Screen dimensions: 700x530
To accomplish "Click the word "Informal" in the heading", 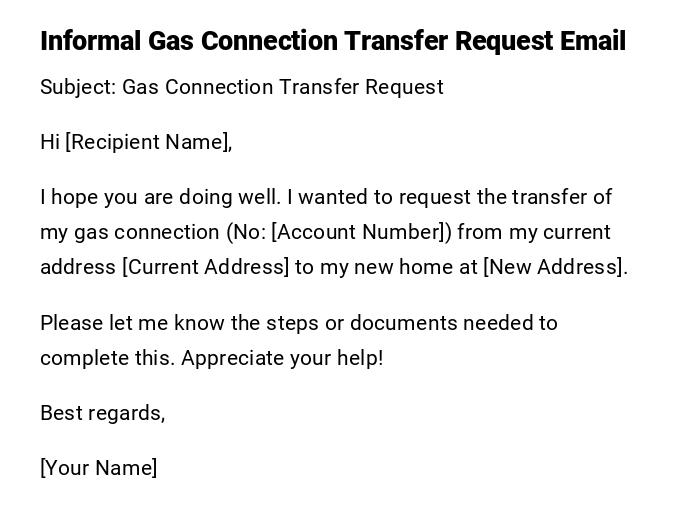I will coord(90,42).
